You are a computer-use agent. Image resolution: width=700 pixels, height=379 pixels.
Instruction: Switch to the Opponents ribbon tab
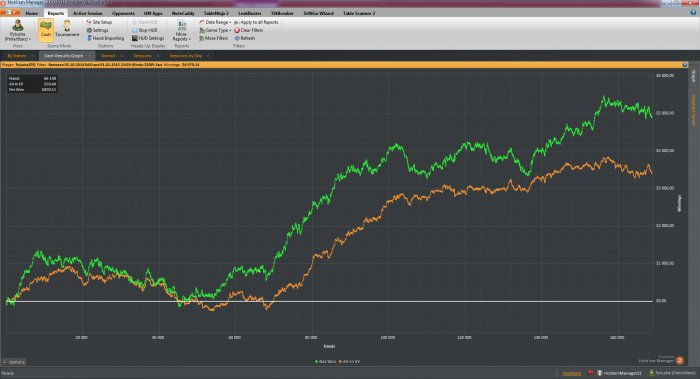click(x=123, y=13)
